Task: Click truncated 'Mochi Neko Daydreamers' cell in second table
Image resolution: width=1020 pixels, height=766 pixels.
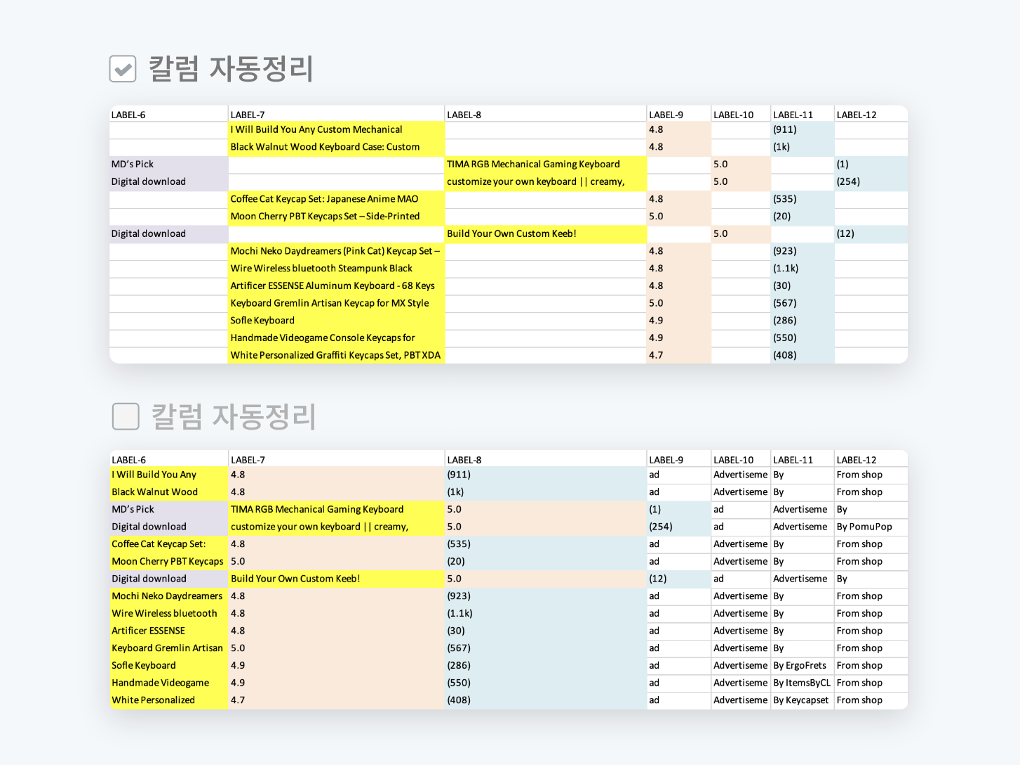Action: pyautogui.click(x=169, y=596)
